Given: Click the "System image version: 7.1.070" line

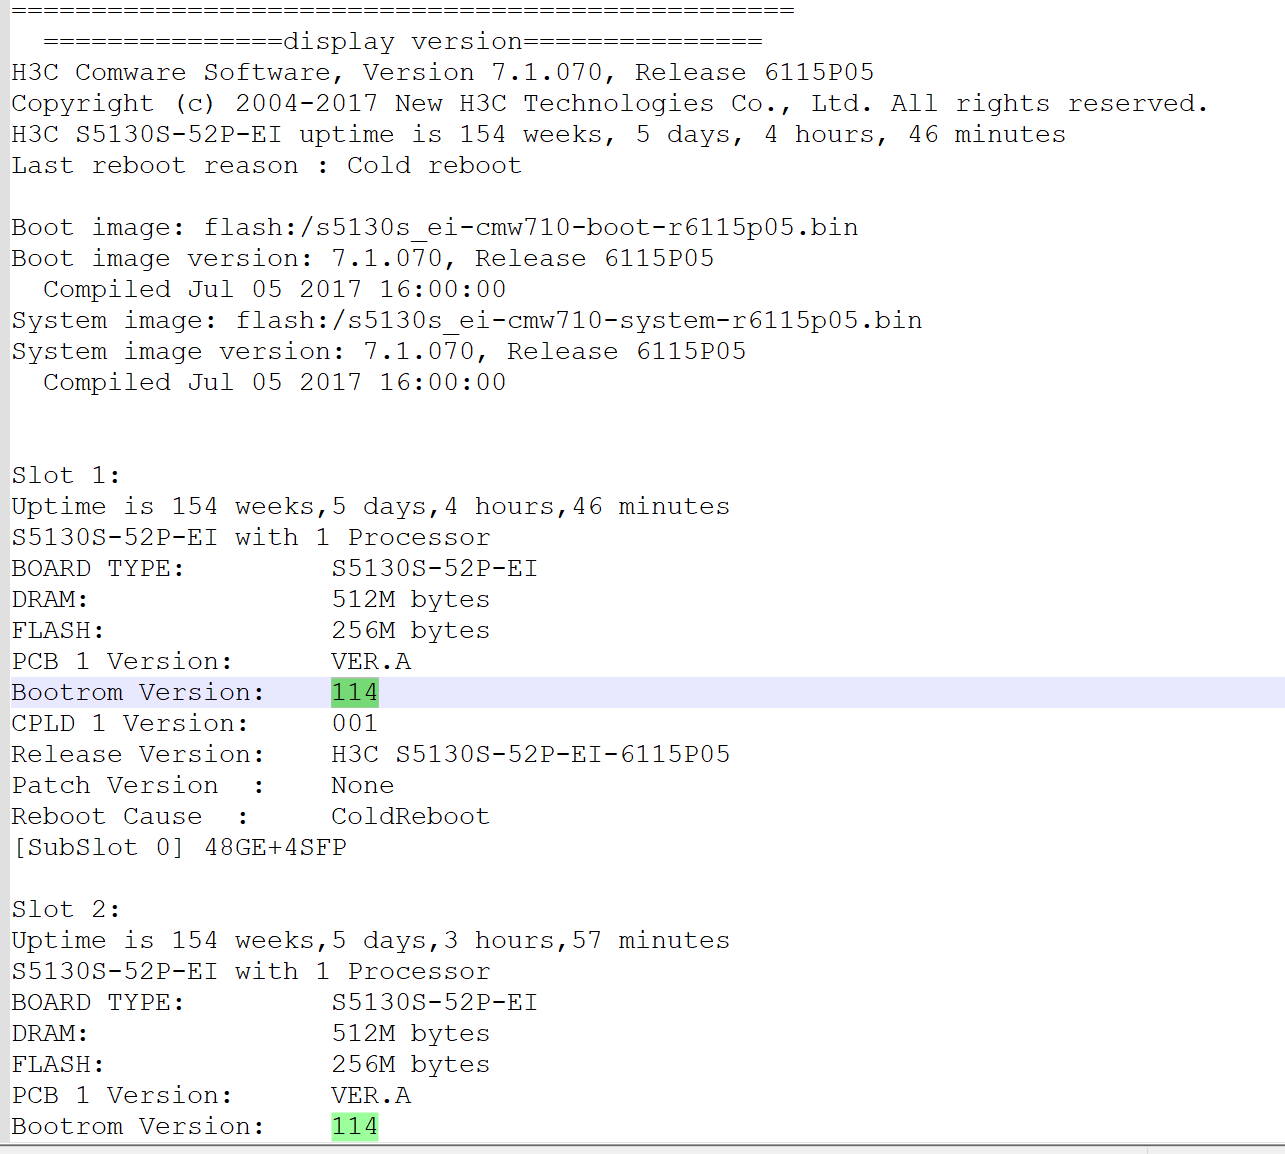Looking at the screenshot, I should click(x=379, y=352).
